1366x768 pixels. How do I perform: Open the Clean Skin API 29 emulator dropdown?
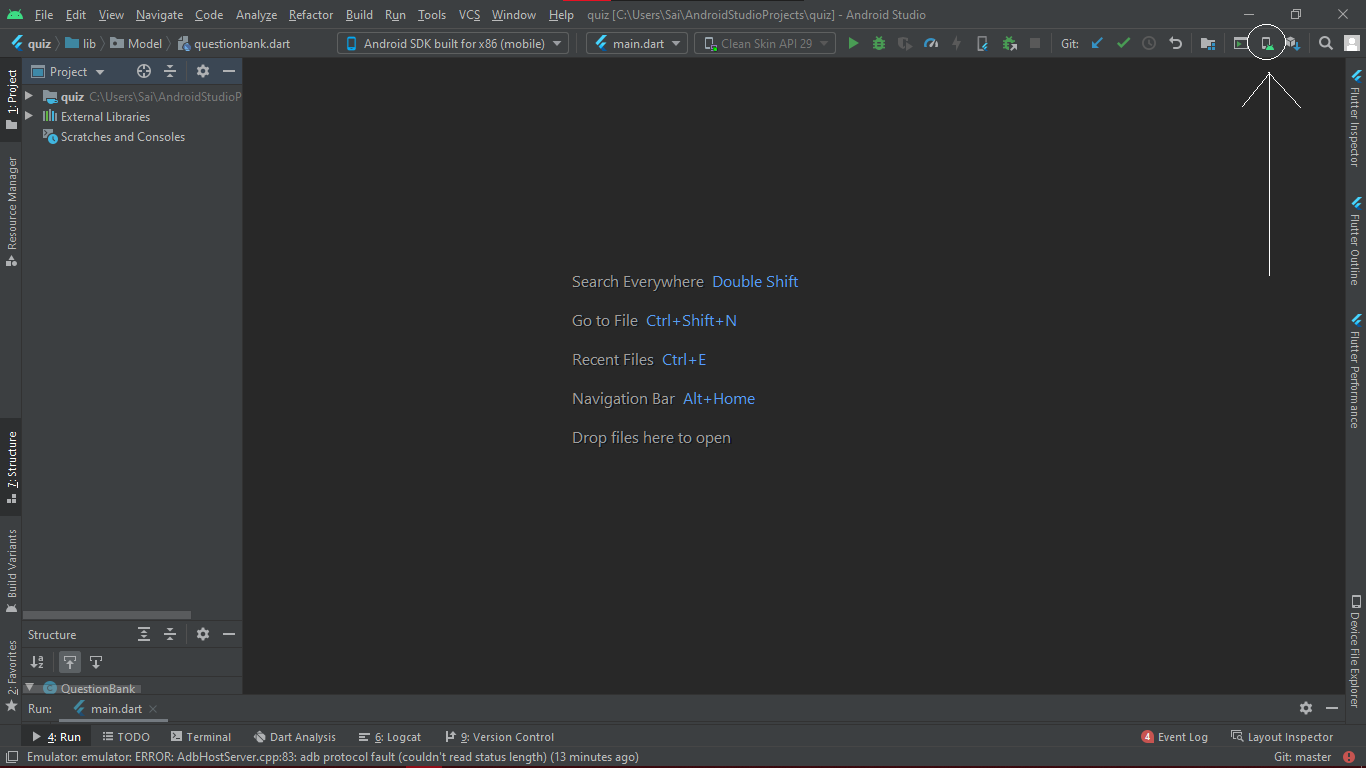coord(766,43)
